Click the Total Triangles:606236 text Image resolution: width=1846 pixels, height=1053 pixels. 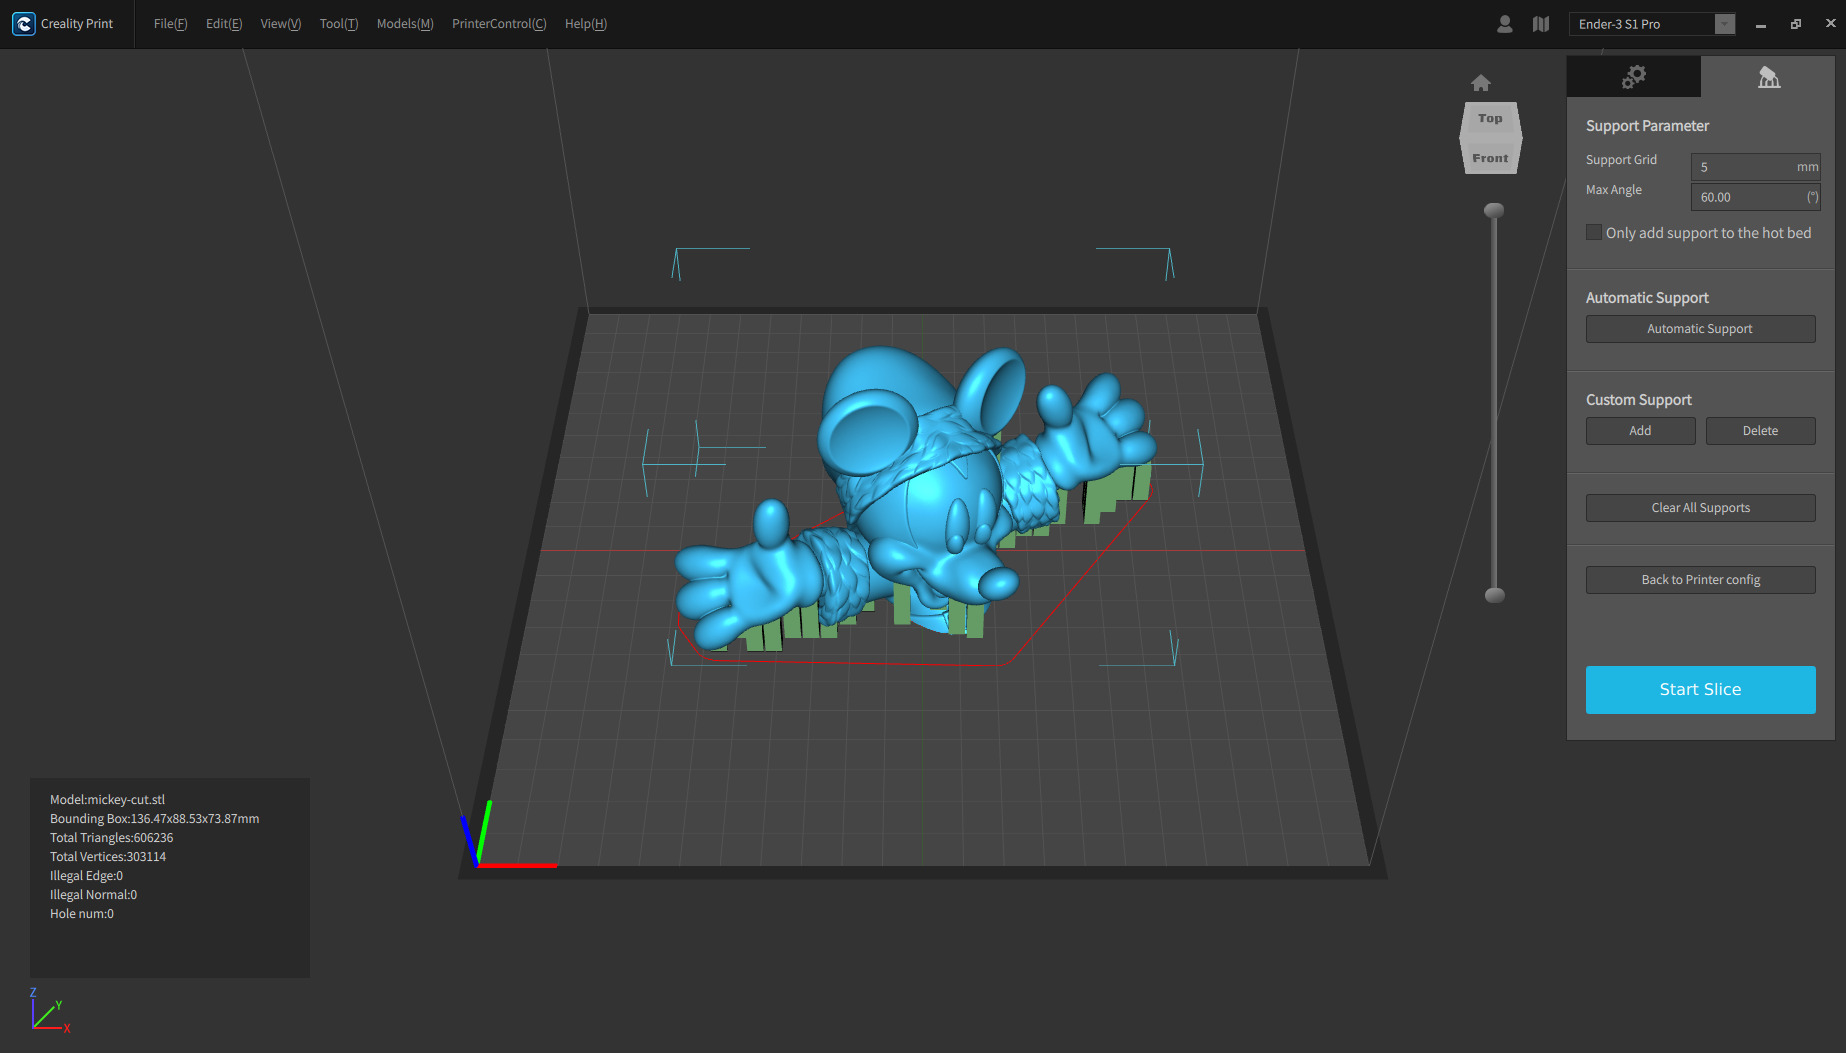111,838
